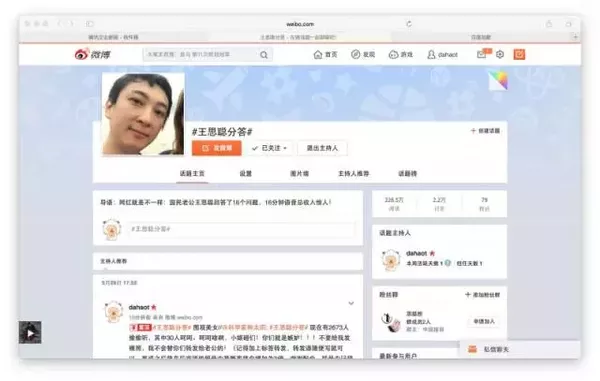Click the orange private chat icon
The image size is (600, 381).
[473, 349]
